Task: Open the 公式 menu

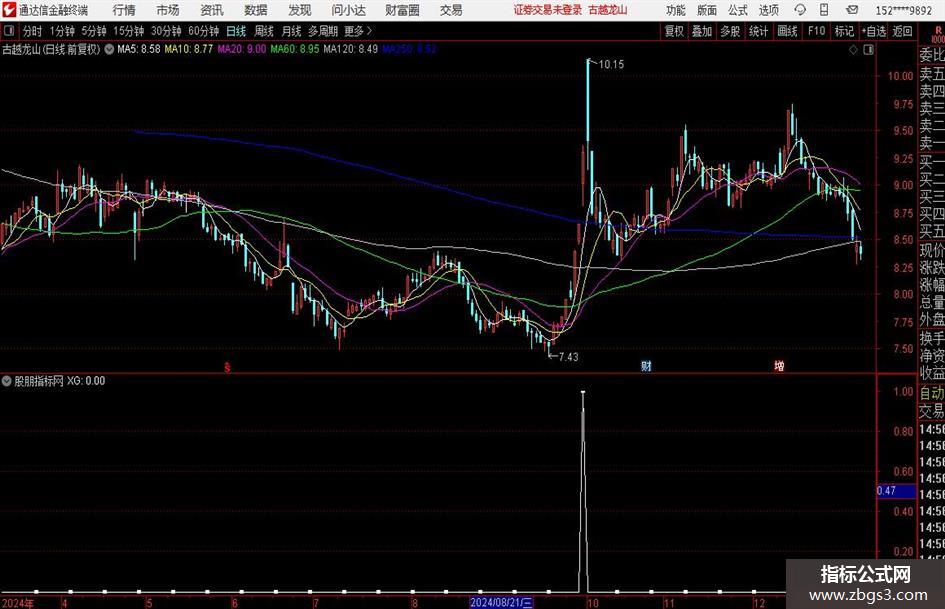Action: (x=738, y=10)
